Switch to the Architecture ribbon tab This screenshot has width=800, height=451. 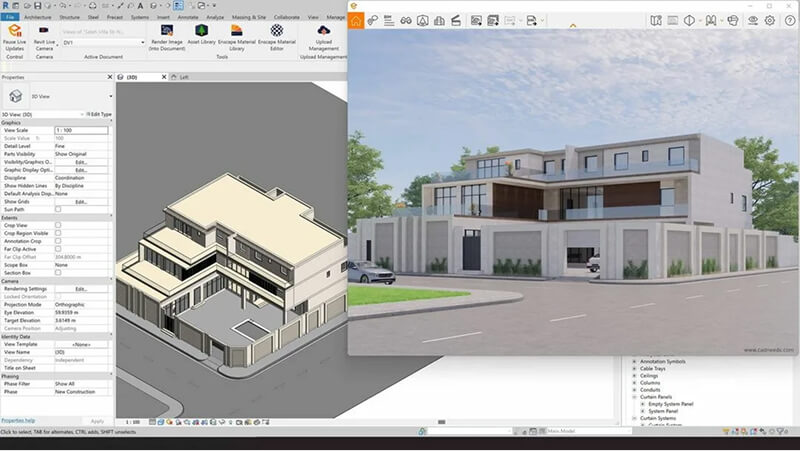(38, 17)
